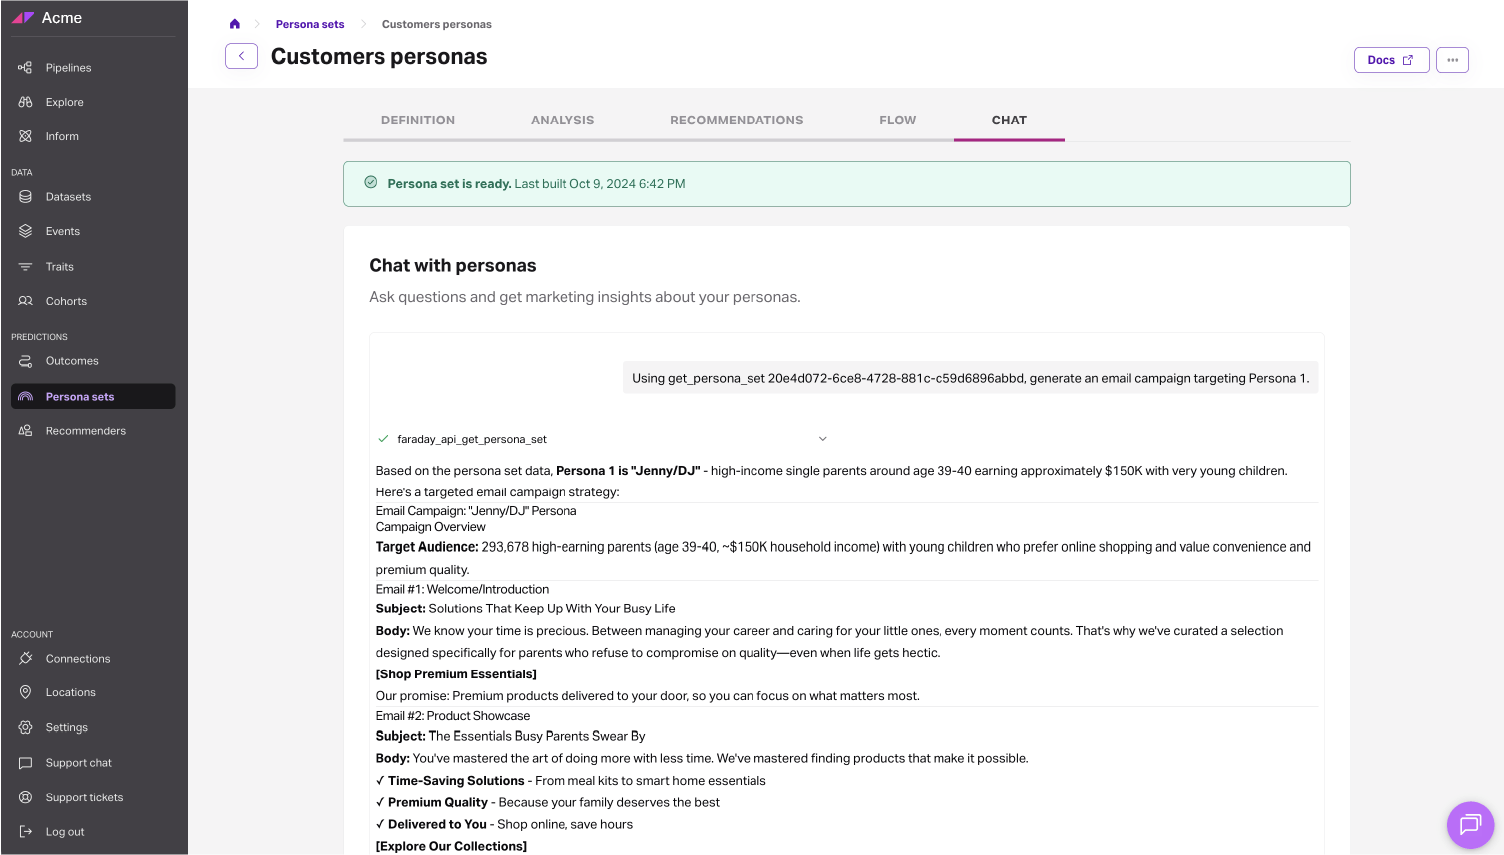
Task: Click the Outcomes icon under Predictions
Action: pyautogui.click(x=25, y=361)
